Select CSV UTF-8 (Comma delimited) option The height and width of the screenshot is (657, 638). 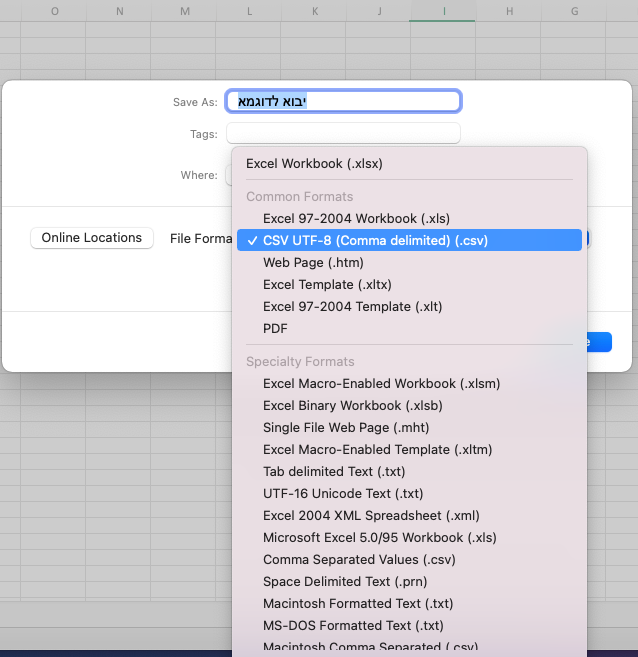409,240
